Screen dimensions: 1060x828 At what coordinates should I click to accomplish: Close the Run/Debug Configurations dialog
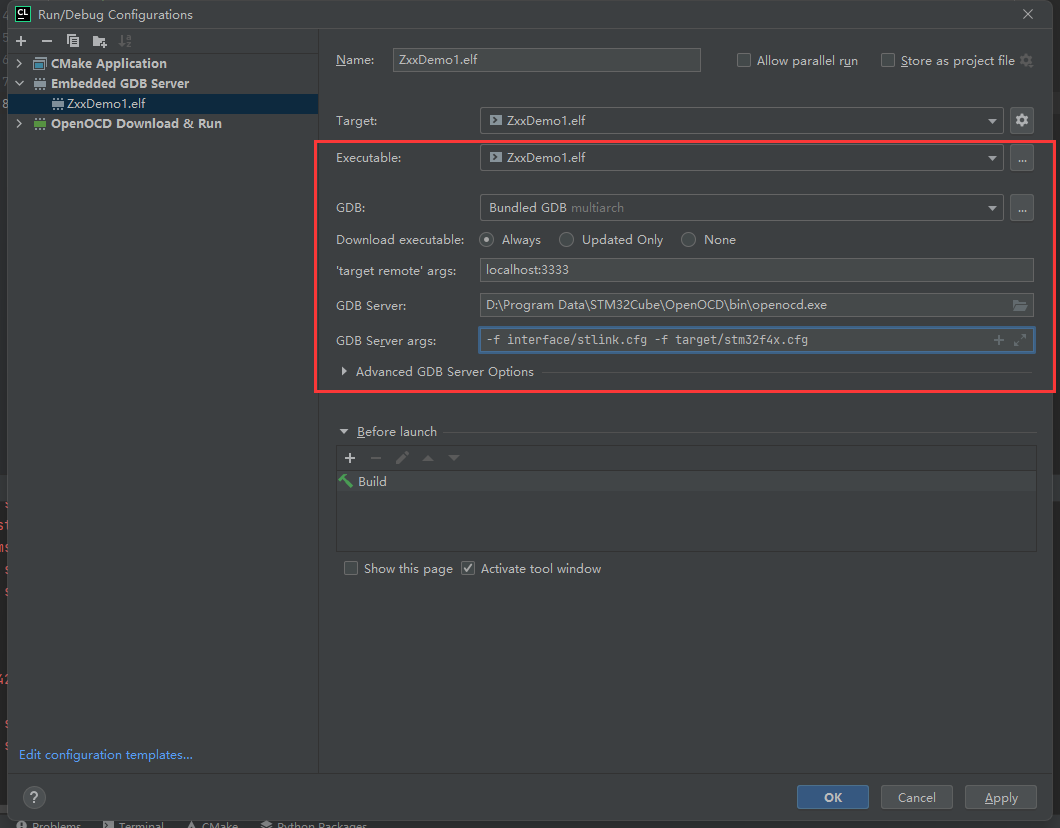point(1028,14)
